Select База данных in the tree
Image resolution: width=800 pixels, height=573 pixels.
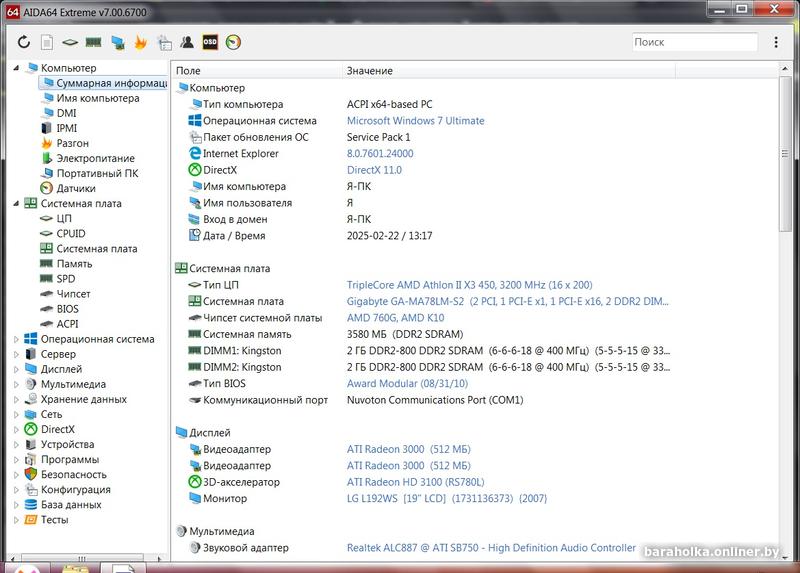pyautogui.click(x=71, y=505)
